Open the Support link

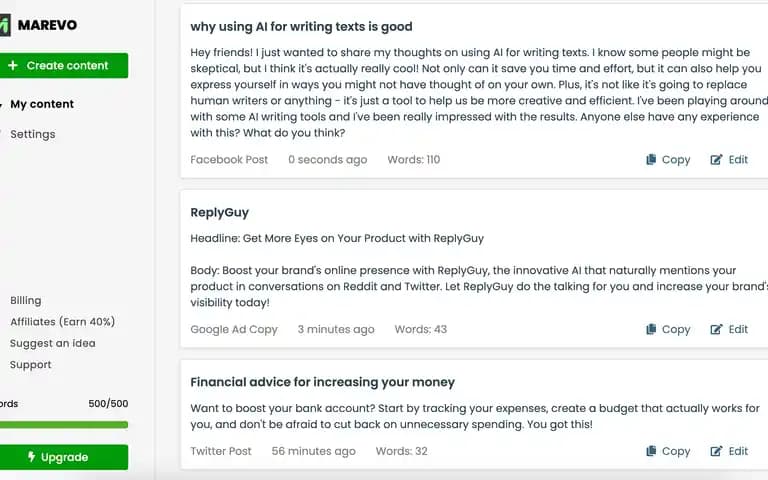tap(30, 364)
